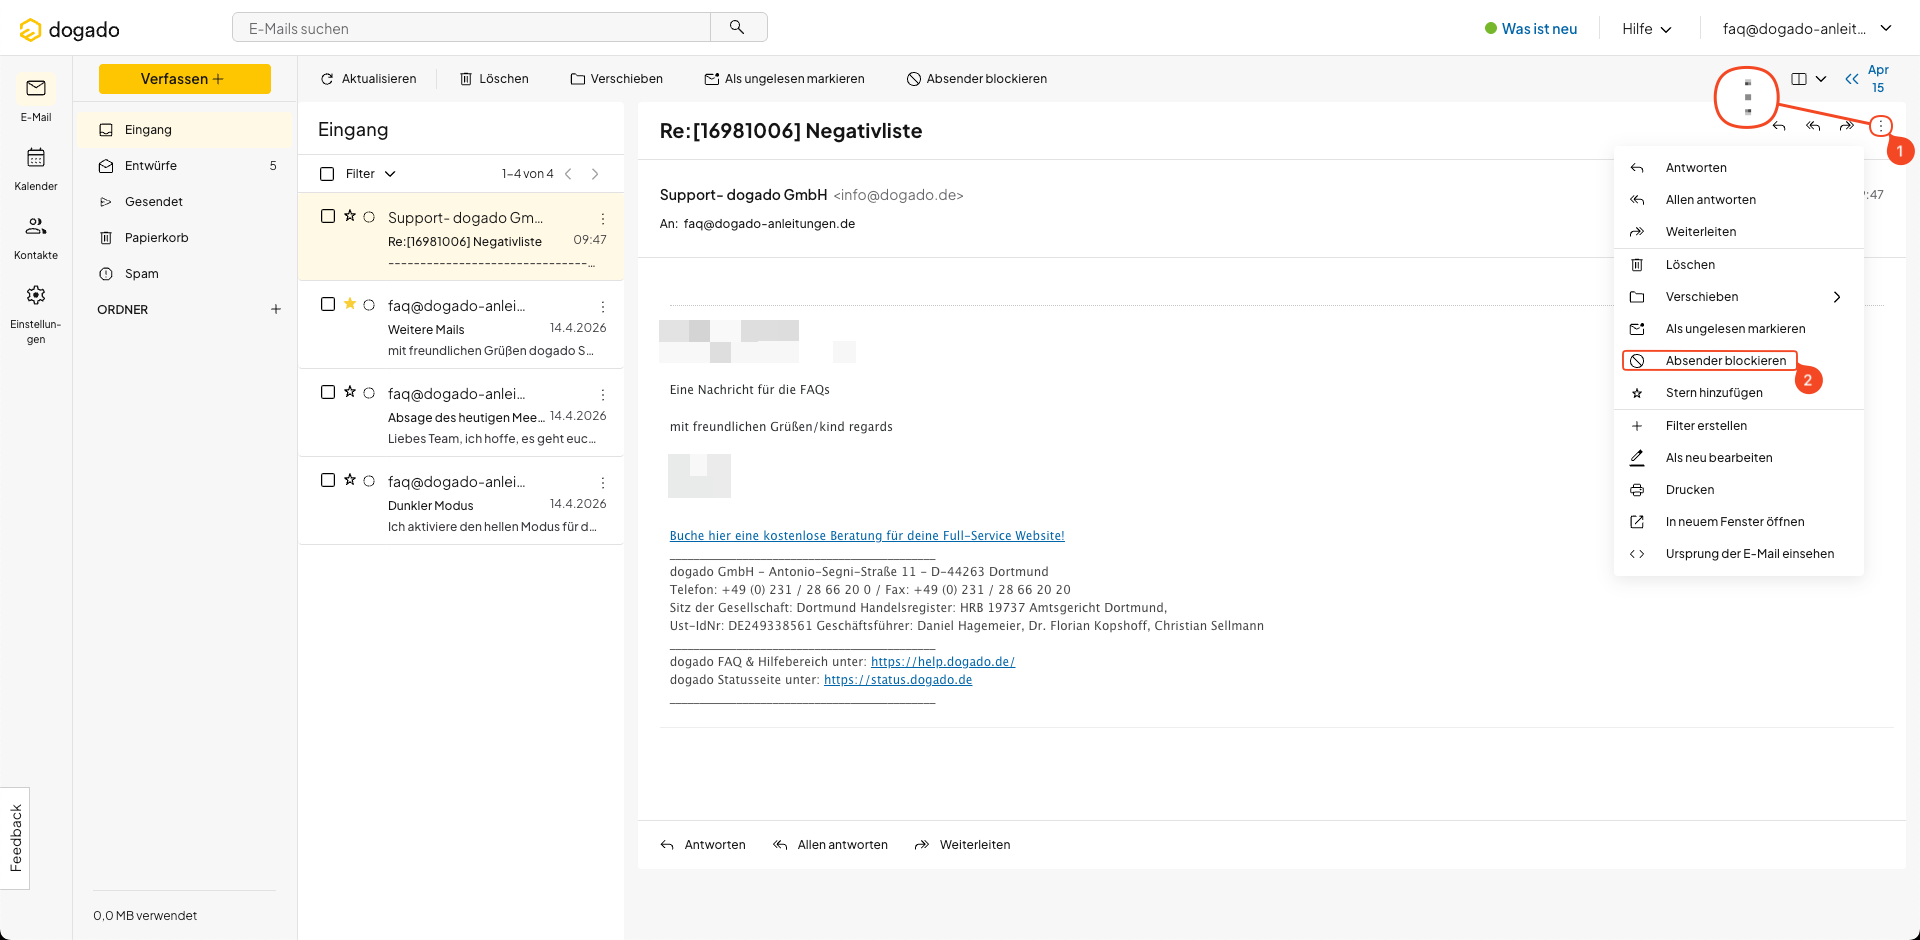Click the Verfassen compose button
This screenshot has height=940, width=1920.
click(185, 79)
